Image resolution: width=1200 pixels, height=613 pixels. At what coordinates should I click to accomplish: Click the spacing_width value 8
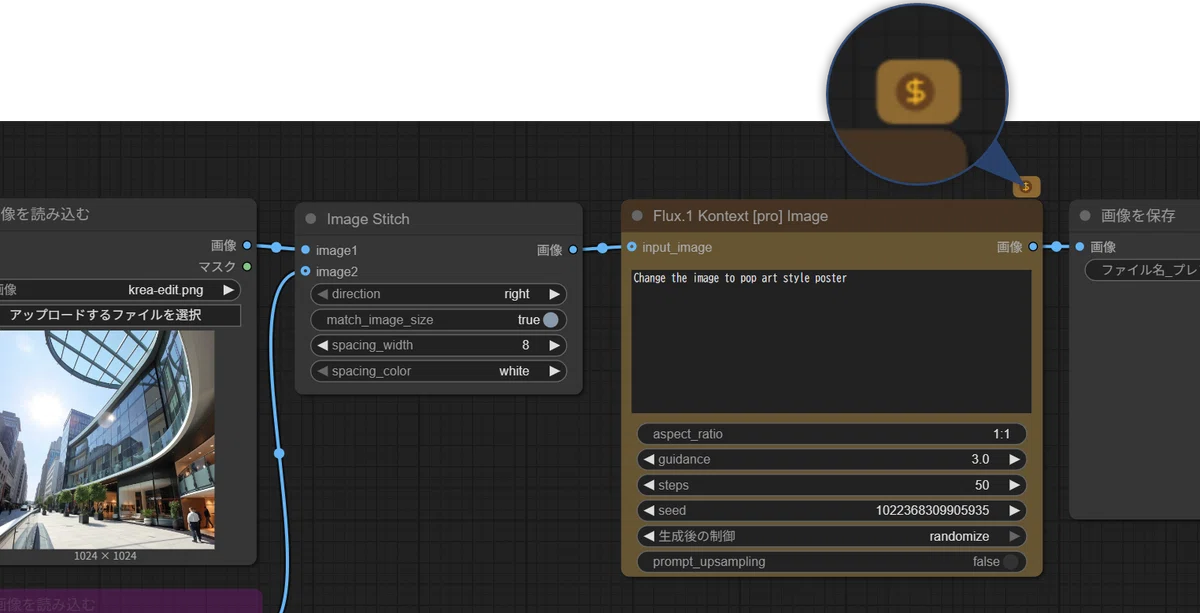point(526,345)
